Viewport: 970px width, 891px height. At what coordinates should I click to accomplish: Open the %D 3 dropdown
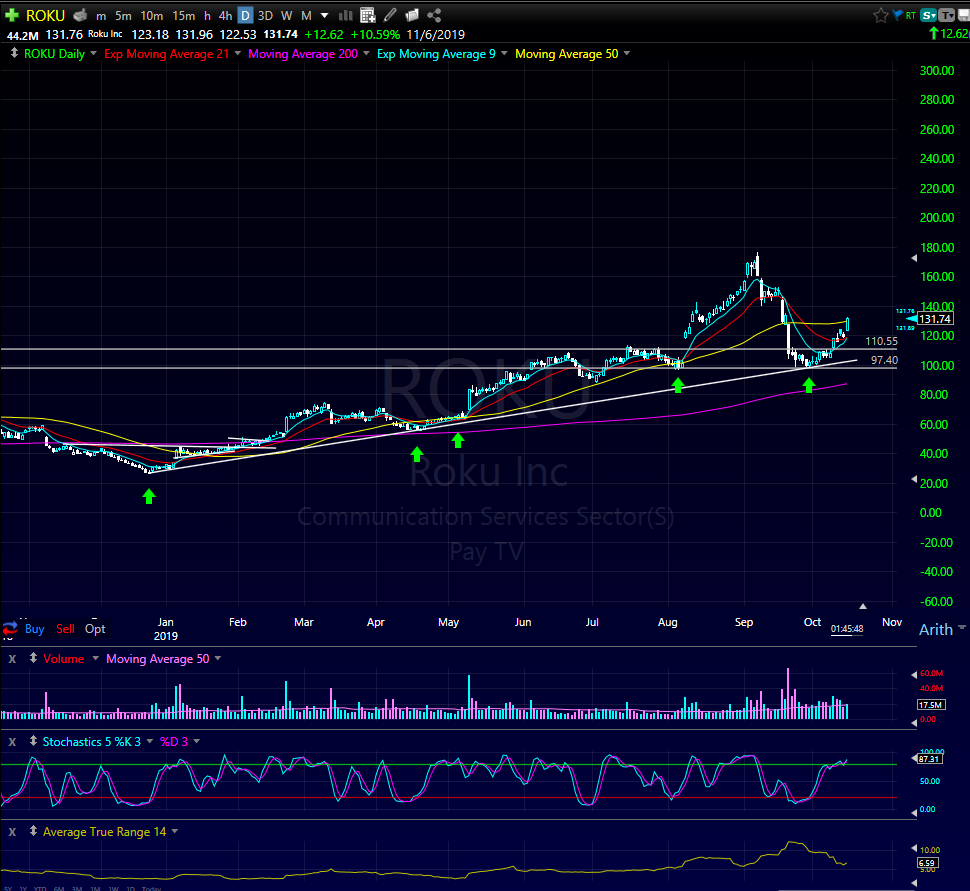197,741
